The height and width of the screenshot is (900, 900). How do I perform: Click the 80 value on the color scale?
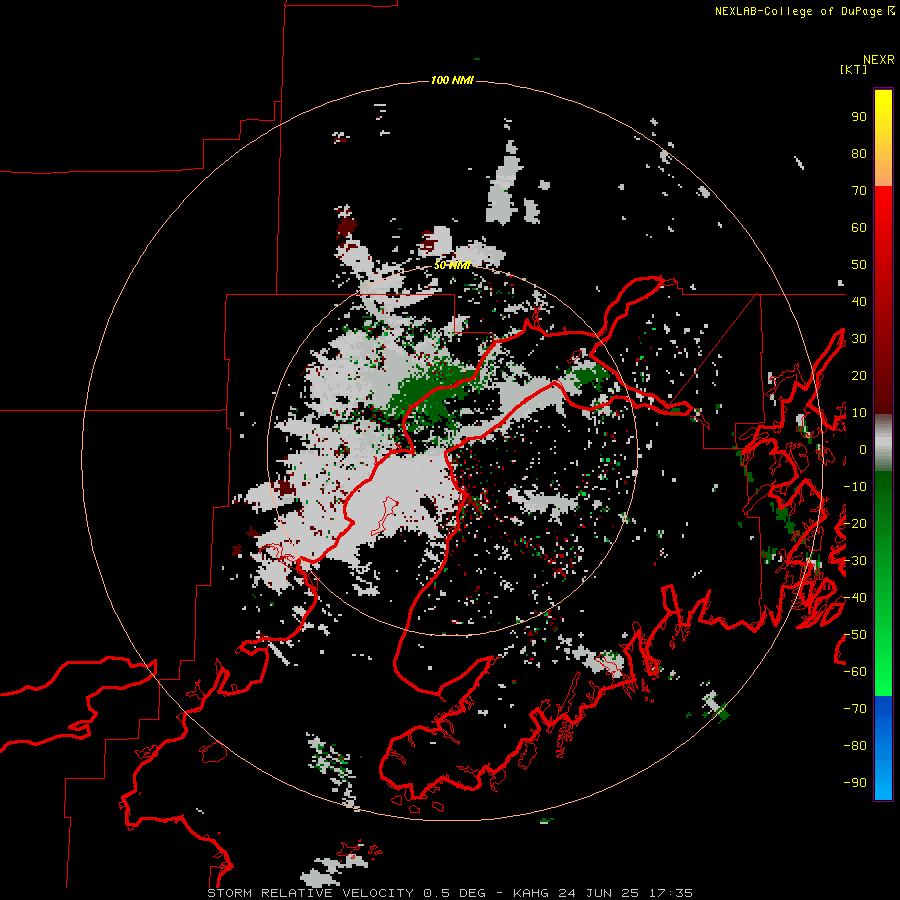[x=859, y=154]
